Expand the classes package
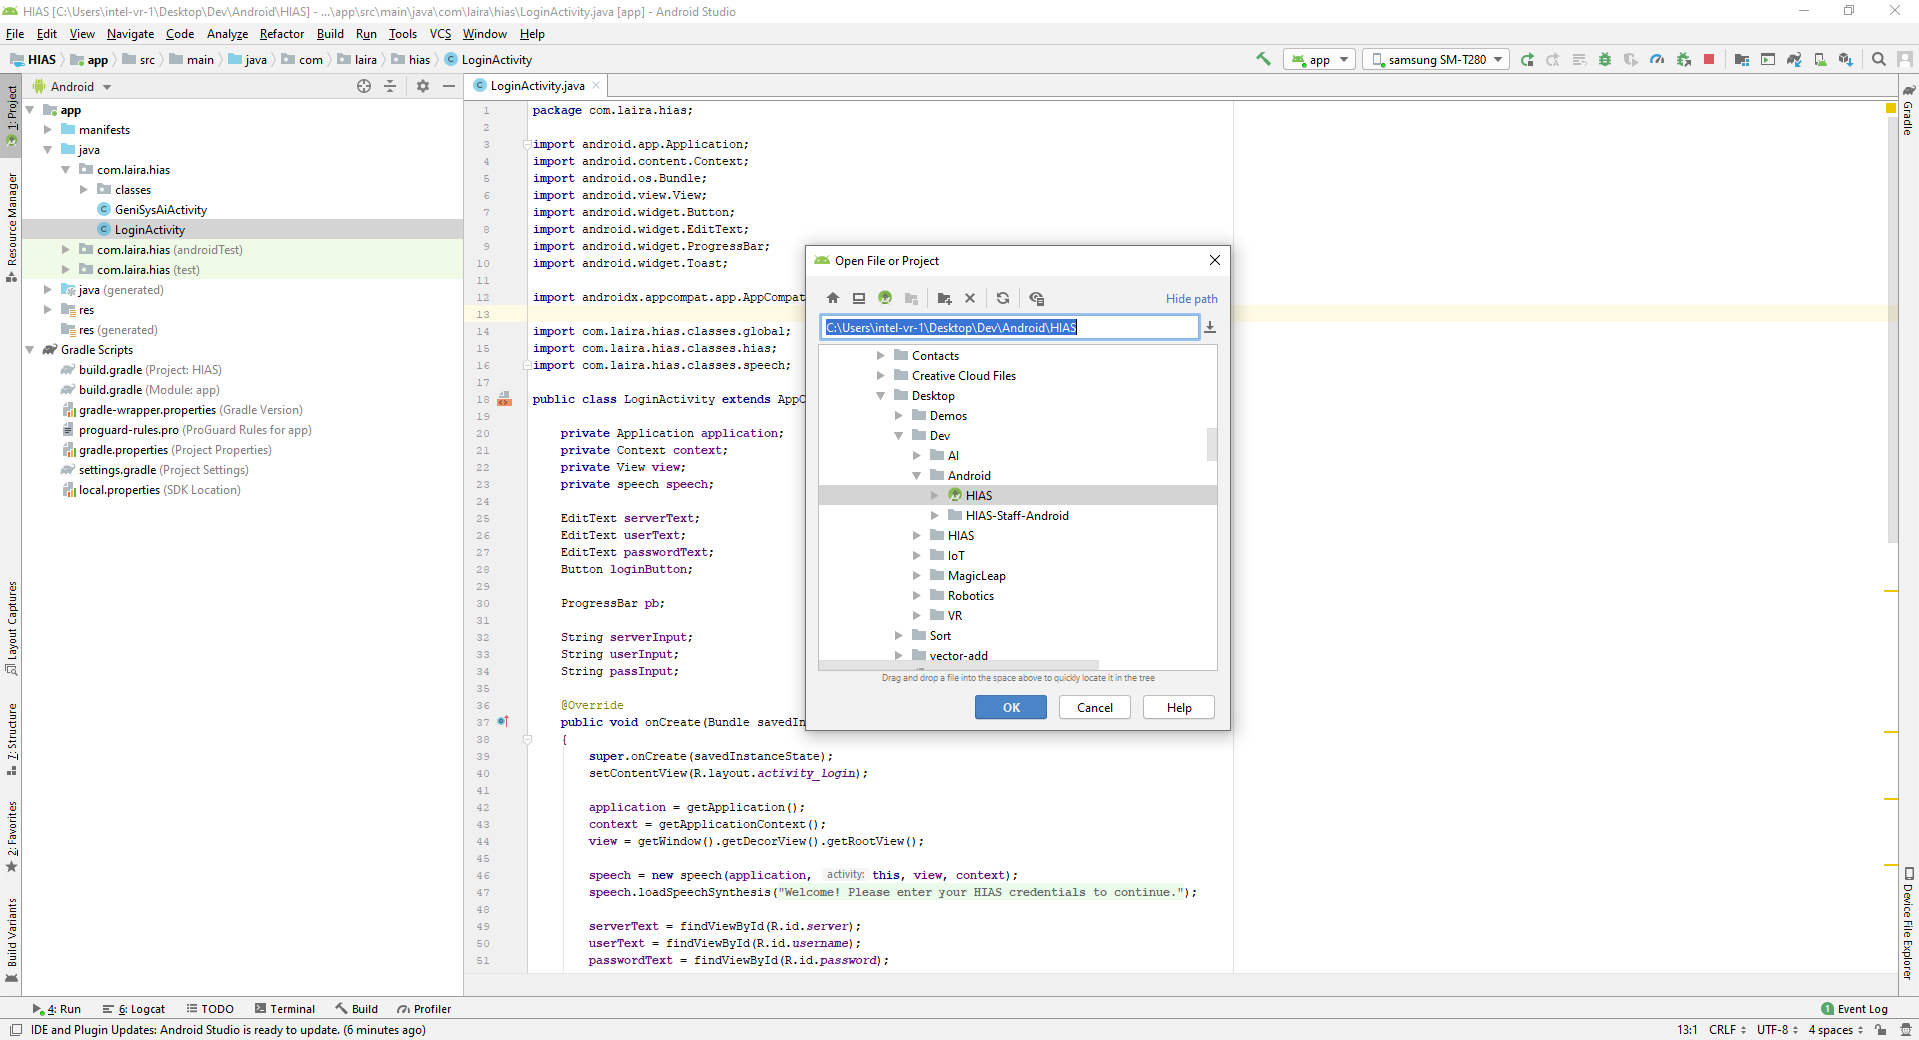This screenshot has width=1919, height=1040. [84, 190]
